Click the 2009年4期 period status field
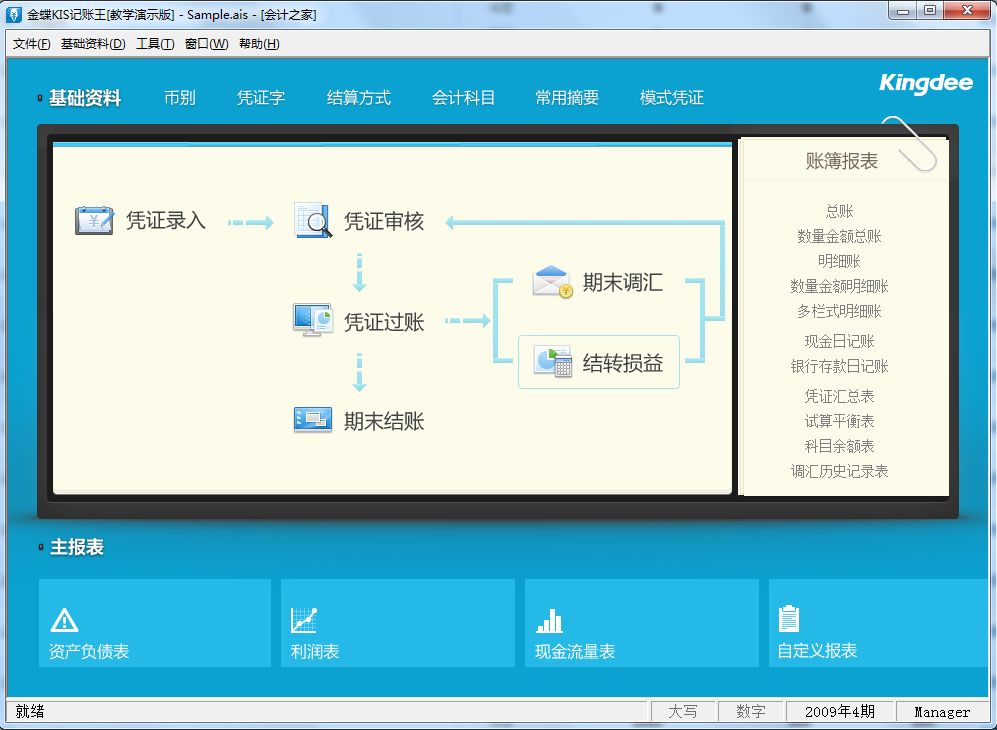 pyautogui.click(x=839, y=712)
